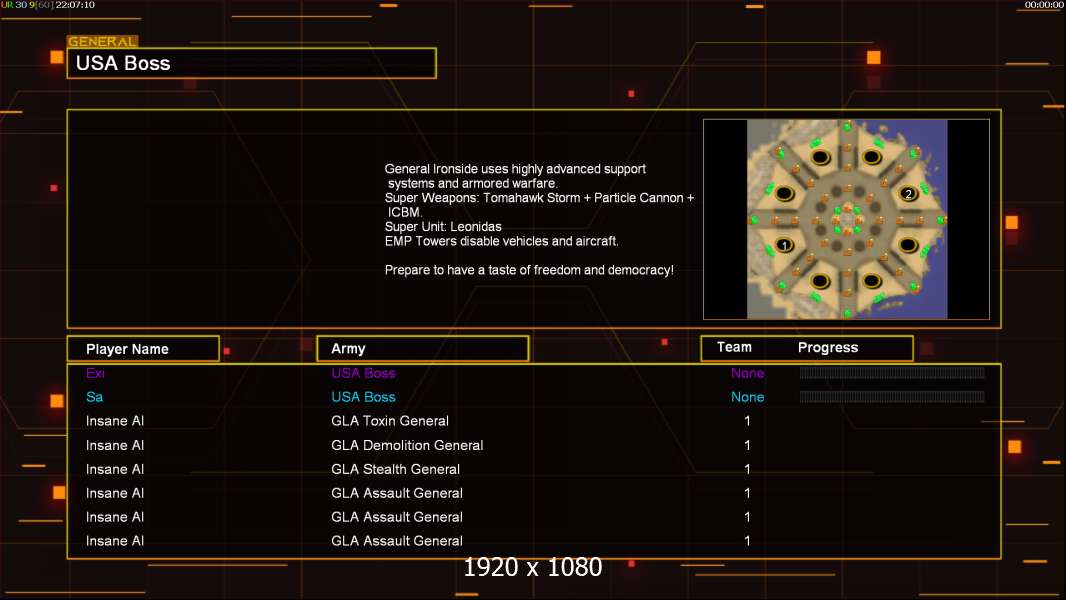Select player name Exi

(x=95, y=373)
